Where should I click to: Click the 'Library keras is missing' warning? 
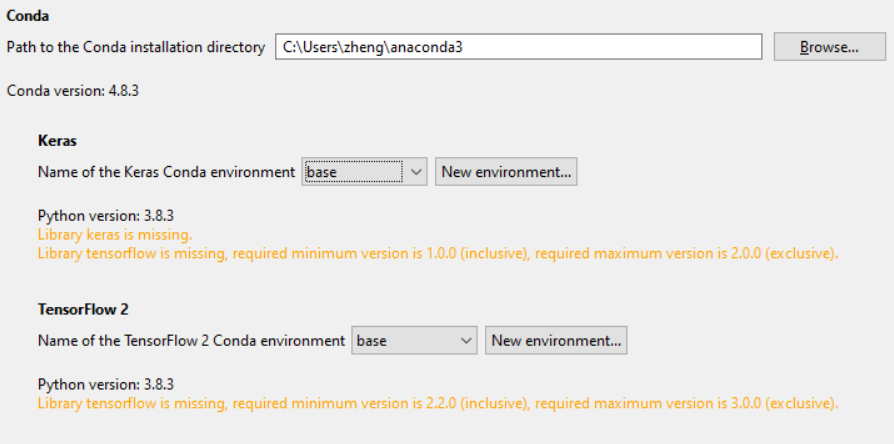(x=115, y=234)
